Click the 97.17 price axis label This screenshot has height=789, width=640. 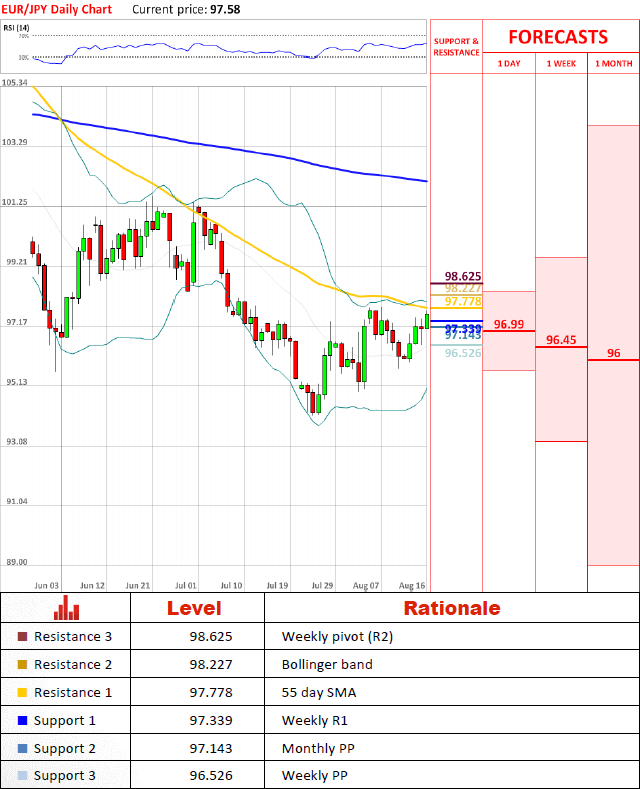coord(17,322)
